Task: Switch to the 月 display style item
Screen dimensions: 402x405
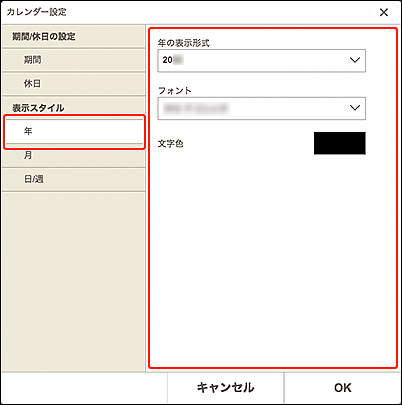Action: pos(73,155)
